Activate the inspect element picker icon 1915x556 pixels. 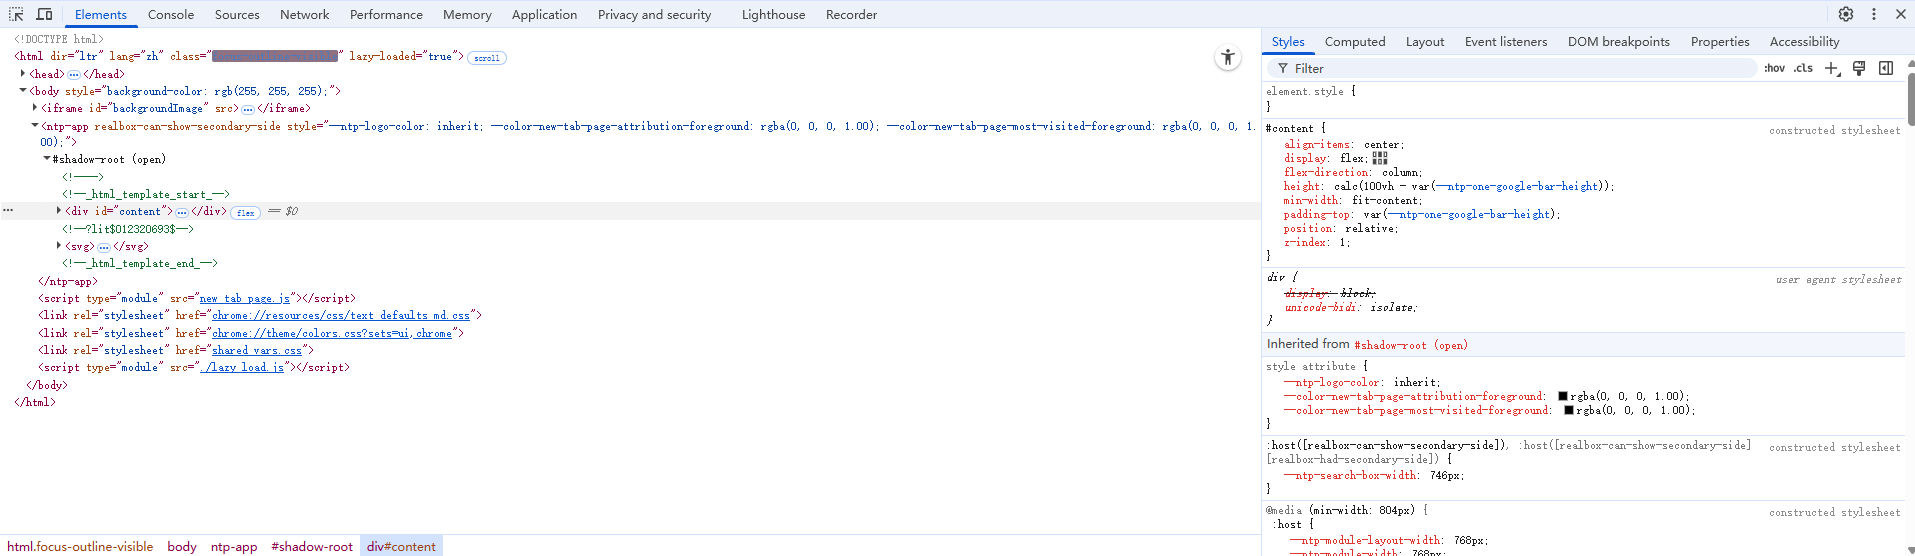coord(16,14)
